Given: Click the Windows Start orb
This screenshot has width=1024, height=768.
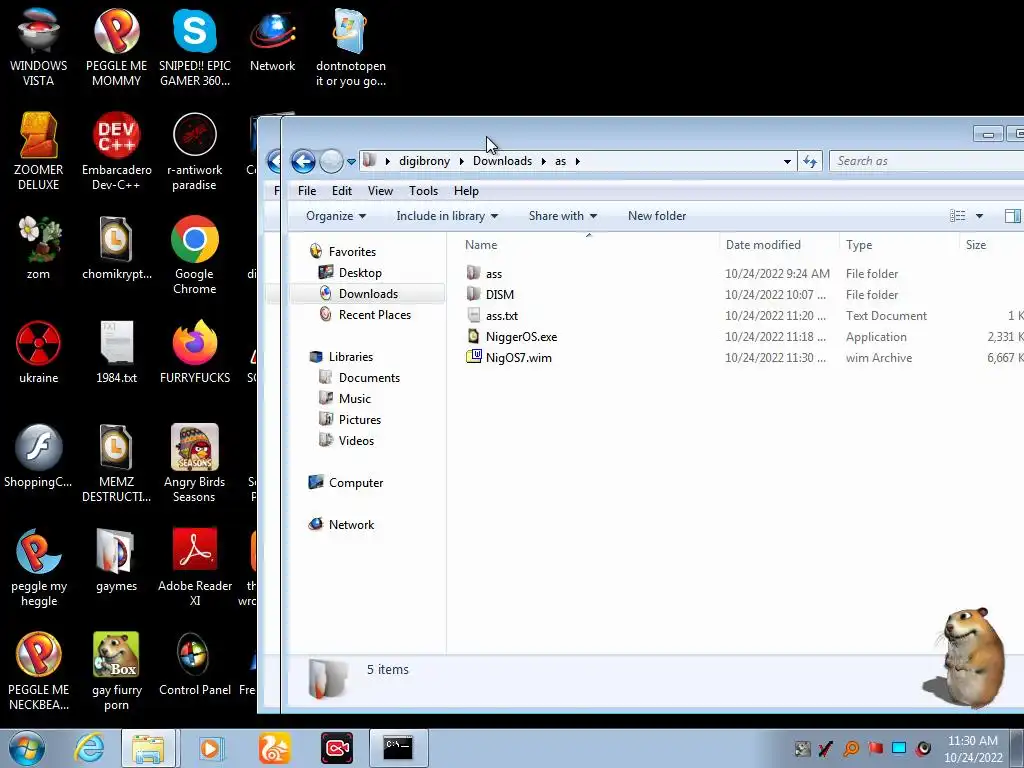Looking at the screenshot, I should click(27, 748).
